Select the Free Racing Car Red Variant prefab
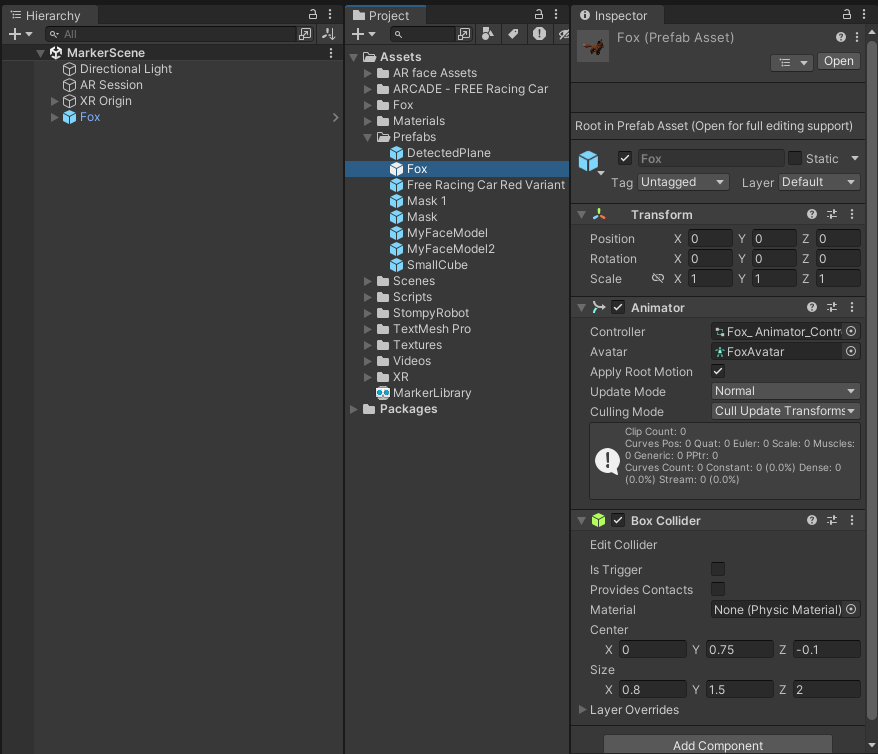This screenshot has height=754, width=878. click(x=478, y=185)
